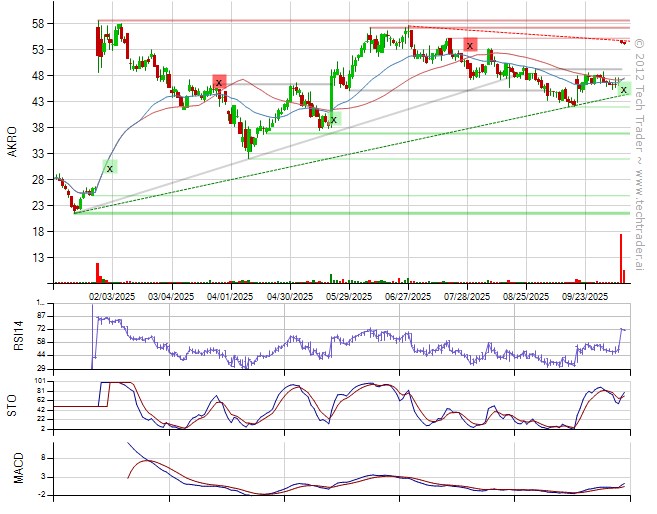Viewport: 657px width, 514px height.
Task: Click the 06/27/2025 date label
Action: point(408,296)
